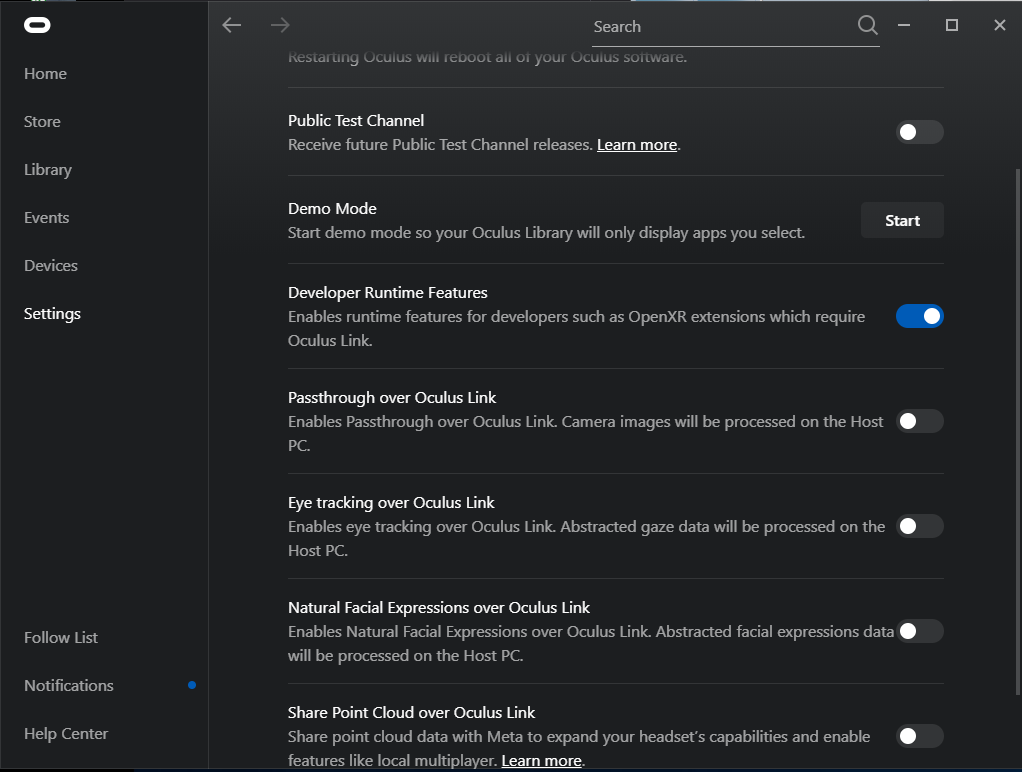Open the Home page in sidebar
This screenshot has width=1022, height=774.
(x=46, y=74)
